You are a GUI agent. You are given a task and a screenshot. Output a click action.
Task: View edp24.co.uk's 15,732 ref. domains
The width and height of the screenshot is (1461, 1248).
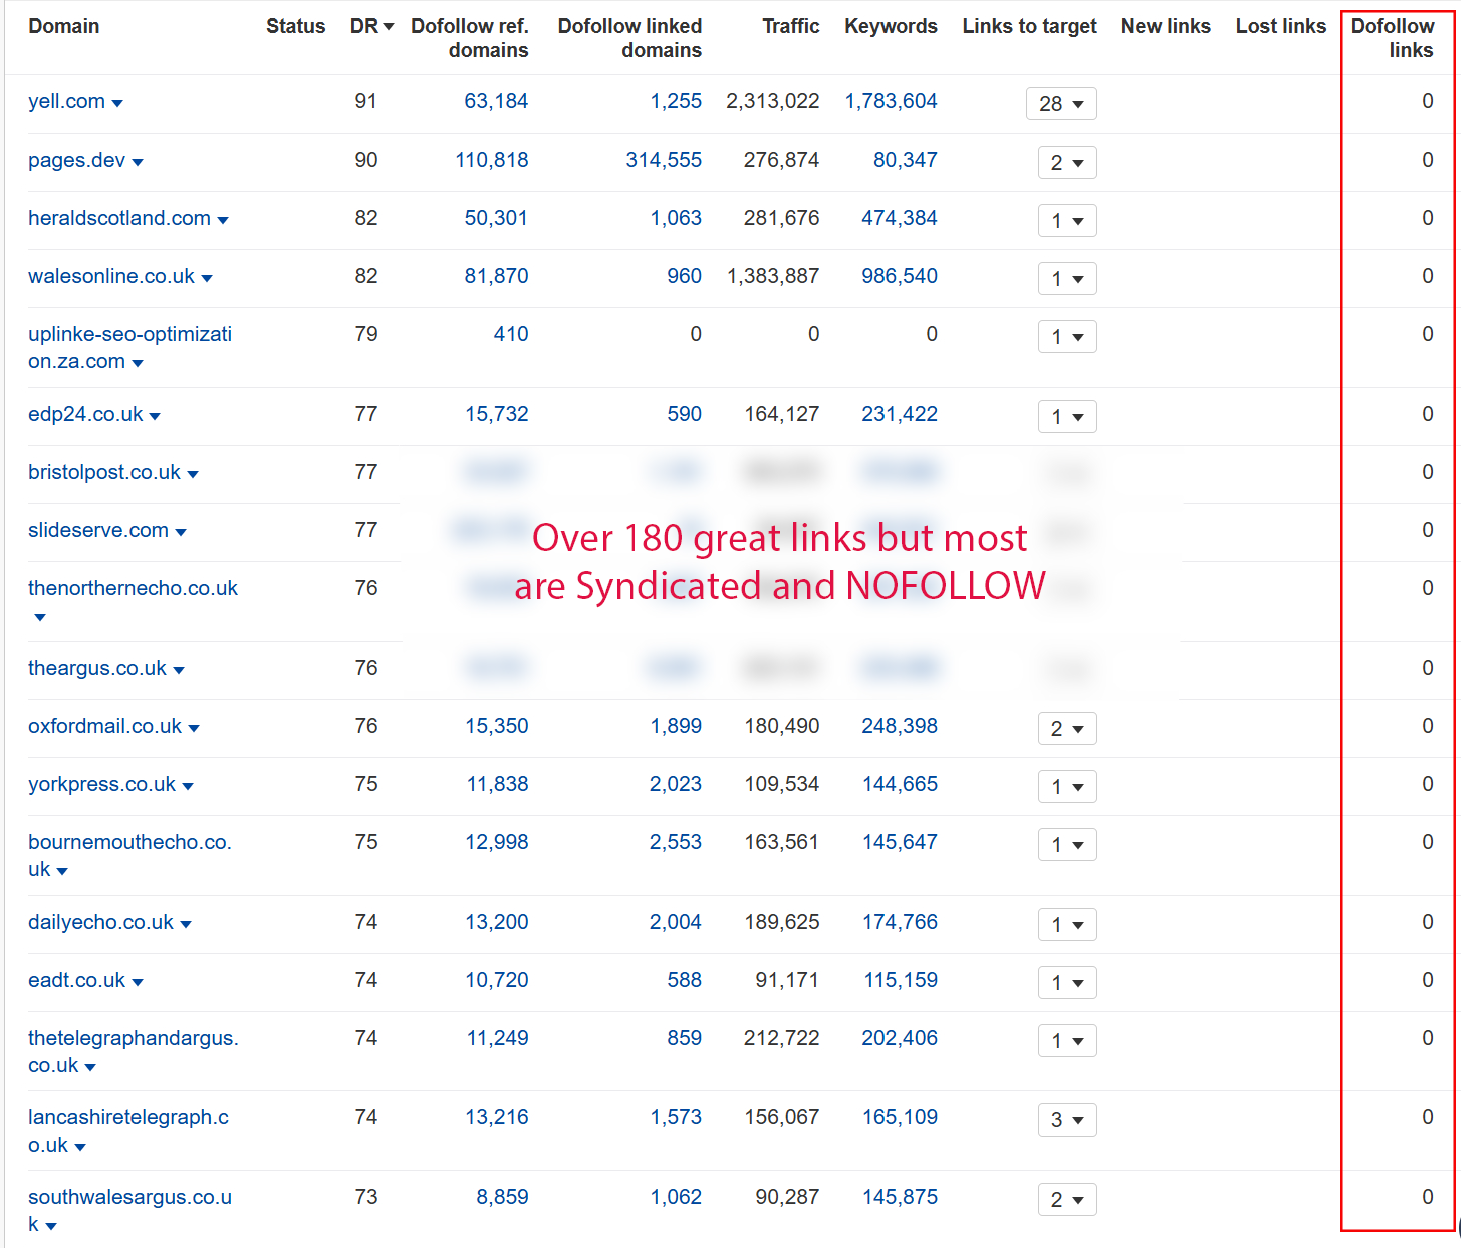pos(497,414)
